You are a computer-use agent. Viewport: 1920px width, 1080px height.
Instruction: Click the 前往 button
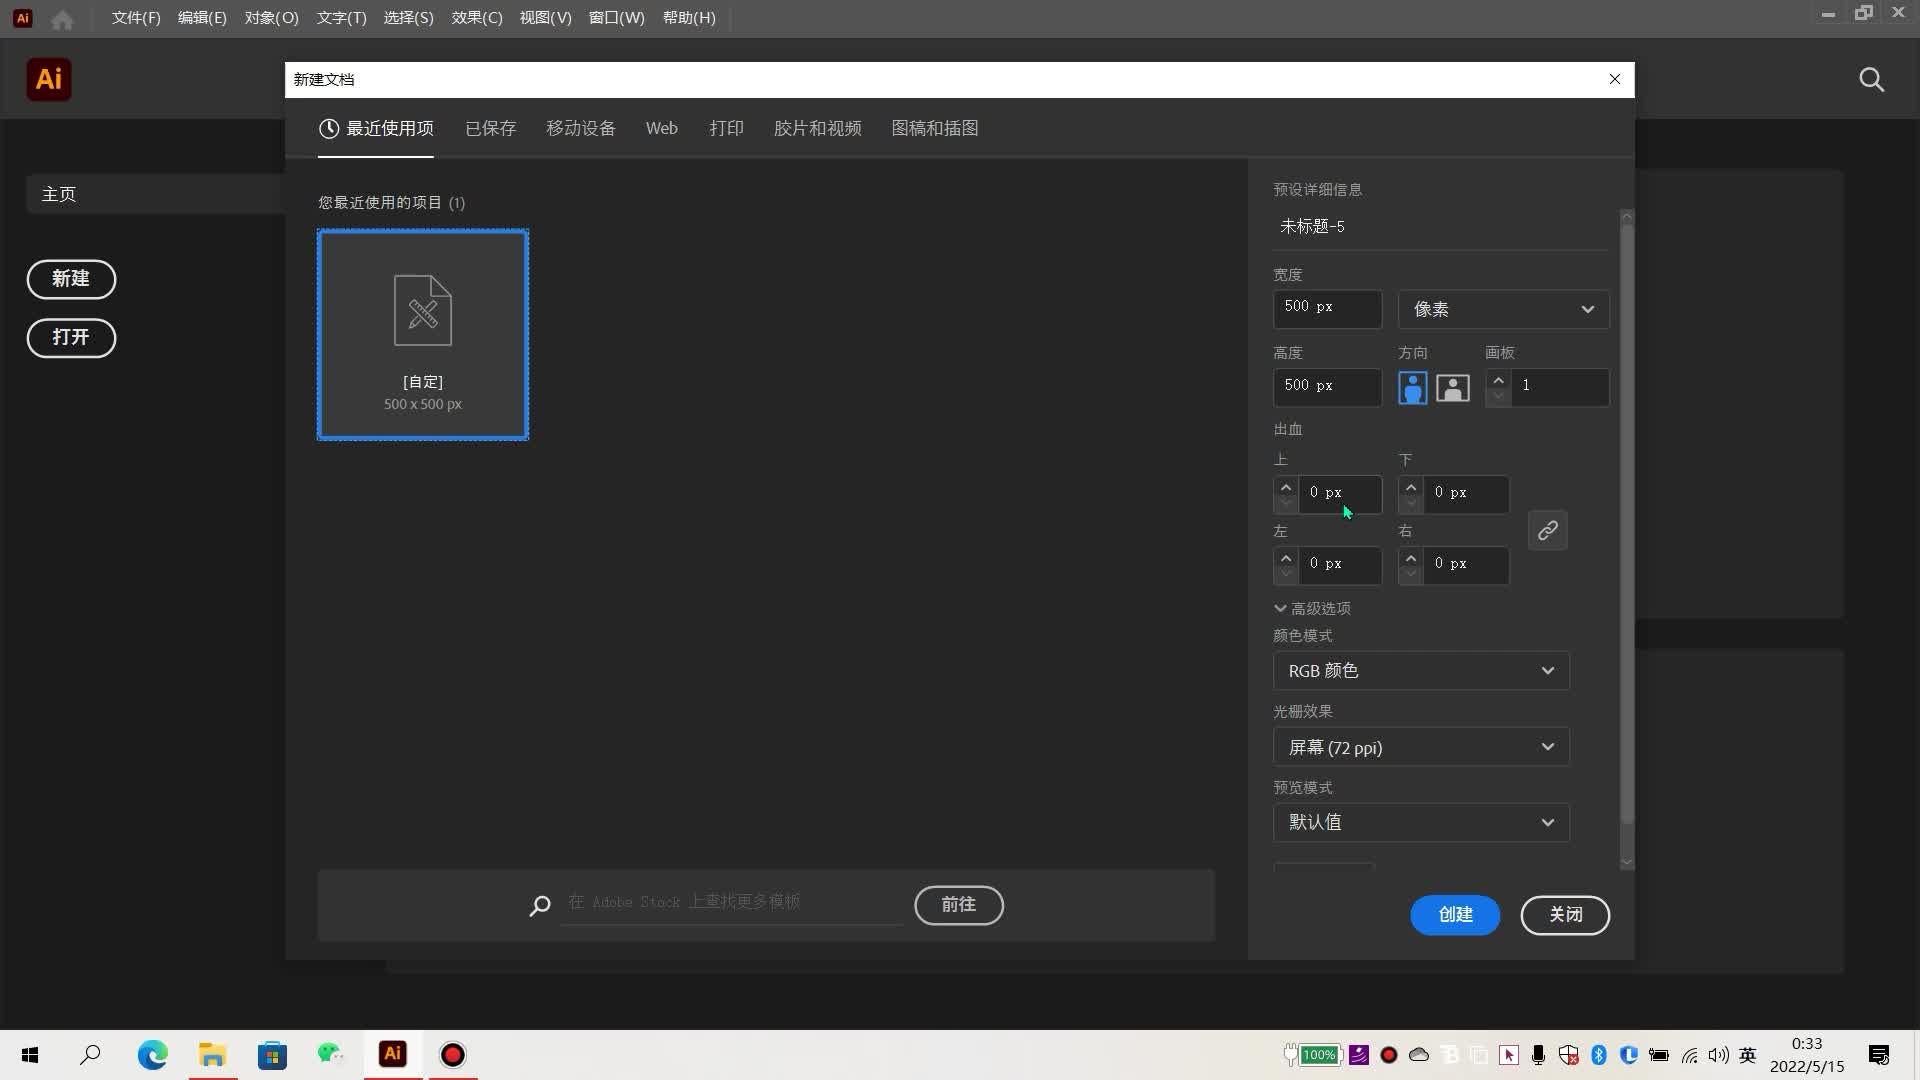coord(958,905)
